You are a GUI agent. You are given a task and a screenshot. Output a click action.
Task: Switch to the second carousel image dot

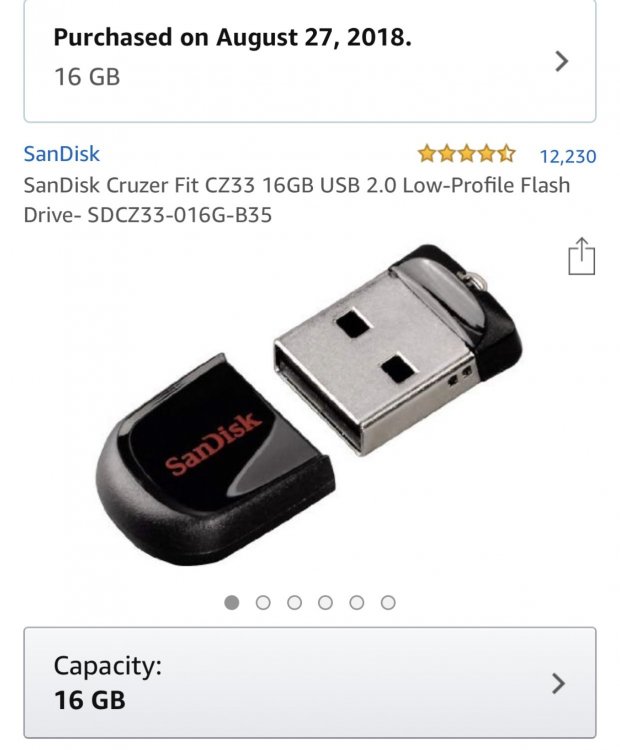tap(263, 602)
